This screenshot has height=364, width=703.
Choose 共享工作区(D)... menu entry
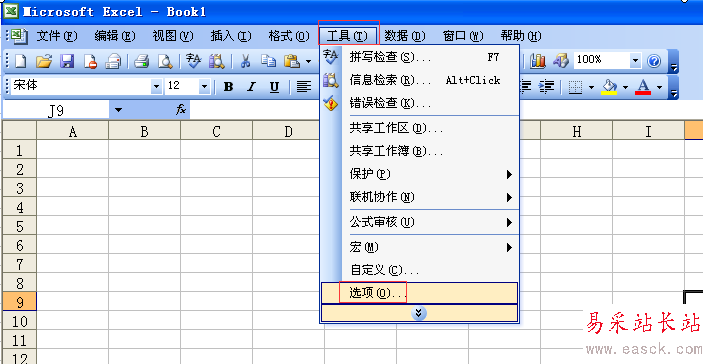tap(420, 129)
